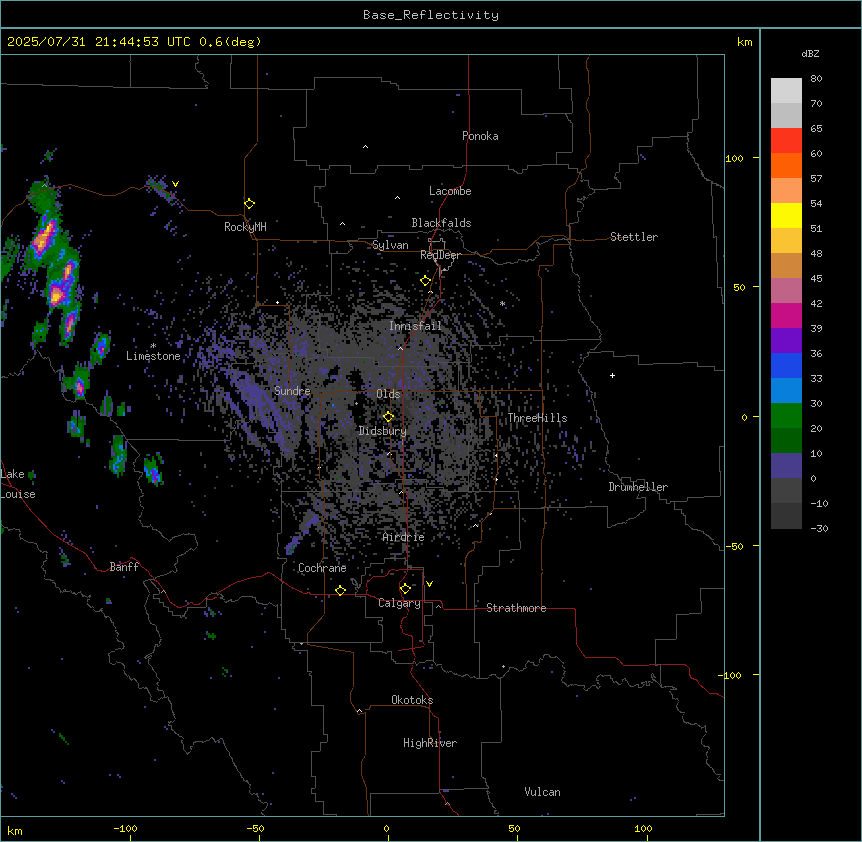Click the ThreeHills city label

click(537, 418)
